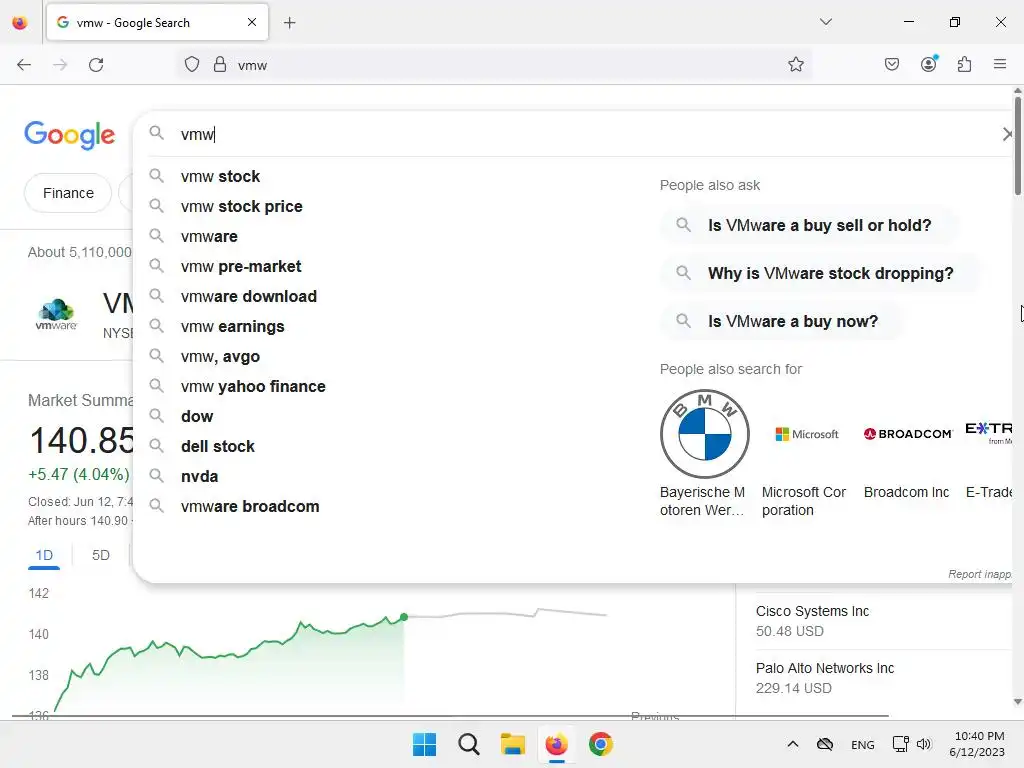Click the ENG language indicator
The image size is (1024, 768).
click(863, 744)
